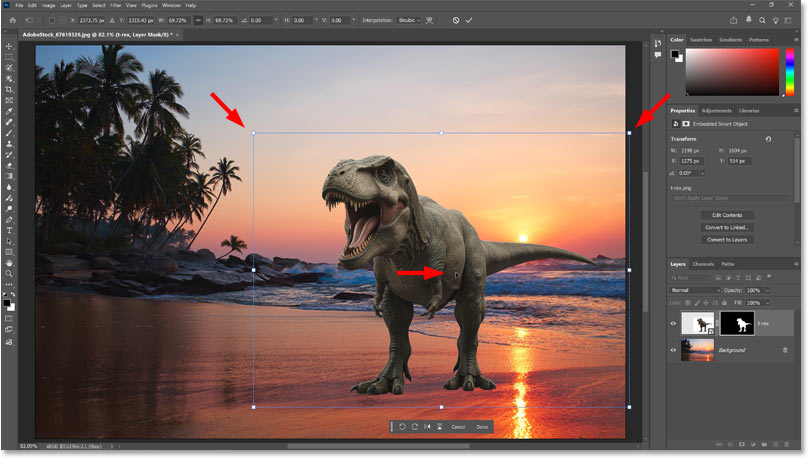Screen dimensions: 809x459
Task: Click the add layer style fx icon
Action: coord(731,445)
